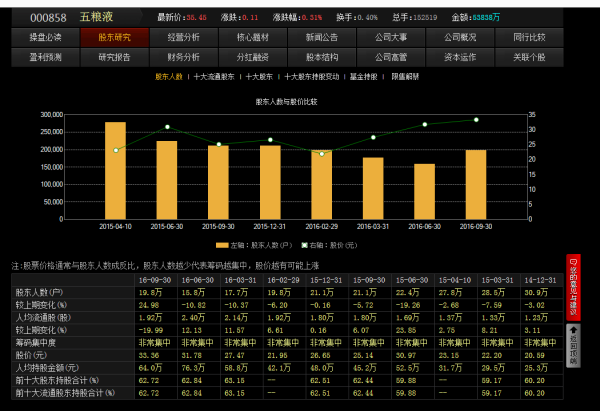Click the gray 返回顶部 button
Image resolution: width=600 pixels, height=411 pixels.
tap(573, 346)
